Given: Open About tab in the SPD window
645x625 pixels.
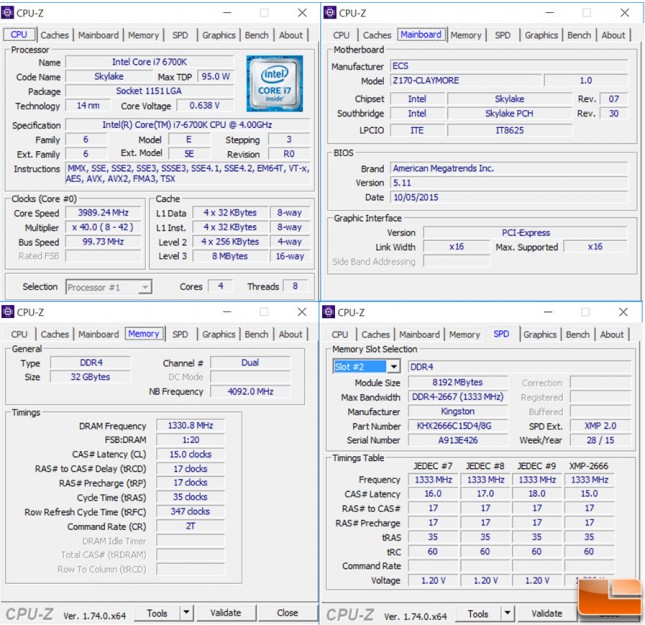Looking at the screenshot, I should [612, 335].
